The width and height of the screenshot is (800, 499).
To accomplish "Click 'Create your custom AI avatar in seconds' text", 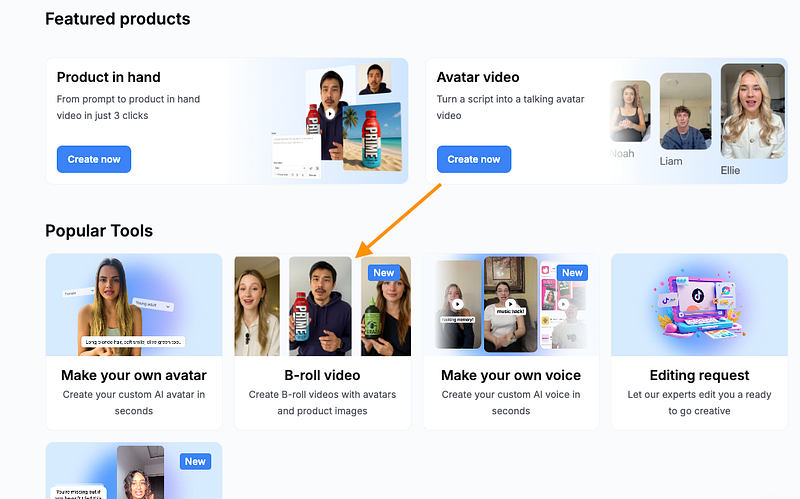I will (x=134, y=403).
